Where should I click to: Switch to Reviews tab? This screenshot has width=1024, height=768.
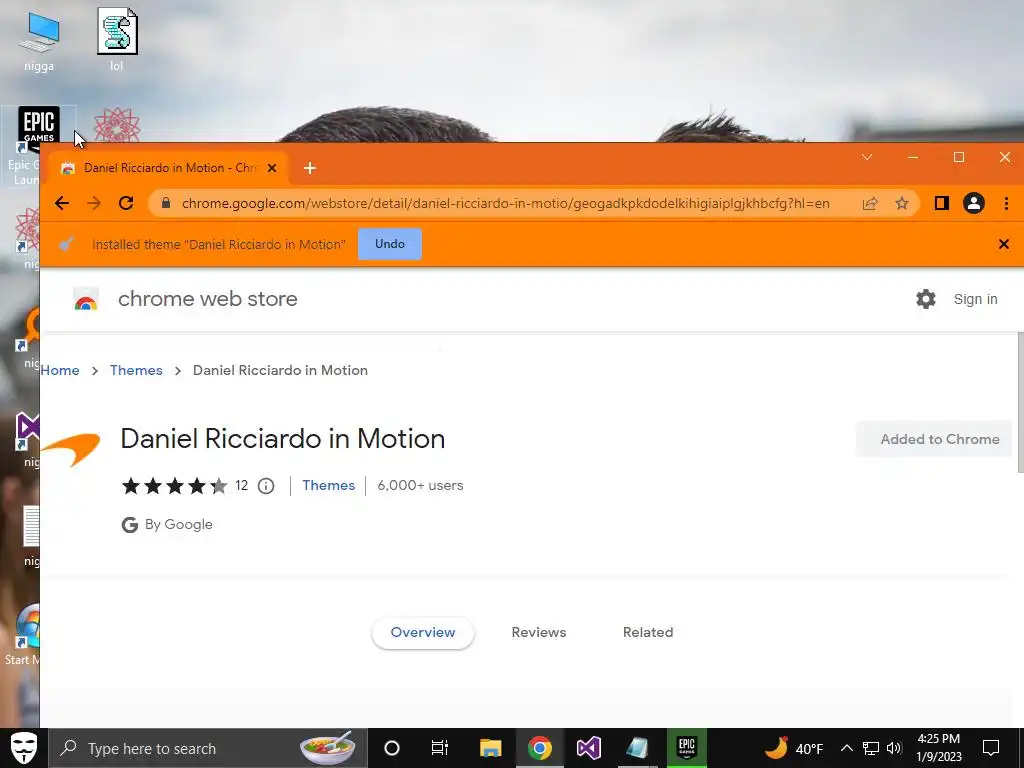(539, 632)
